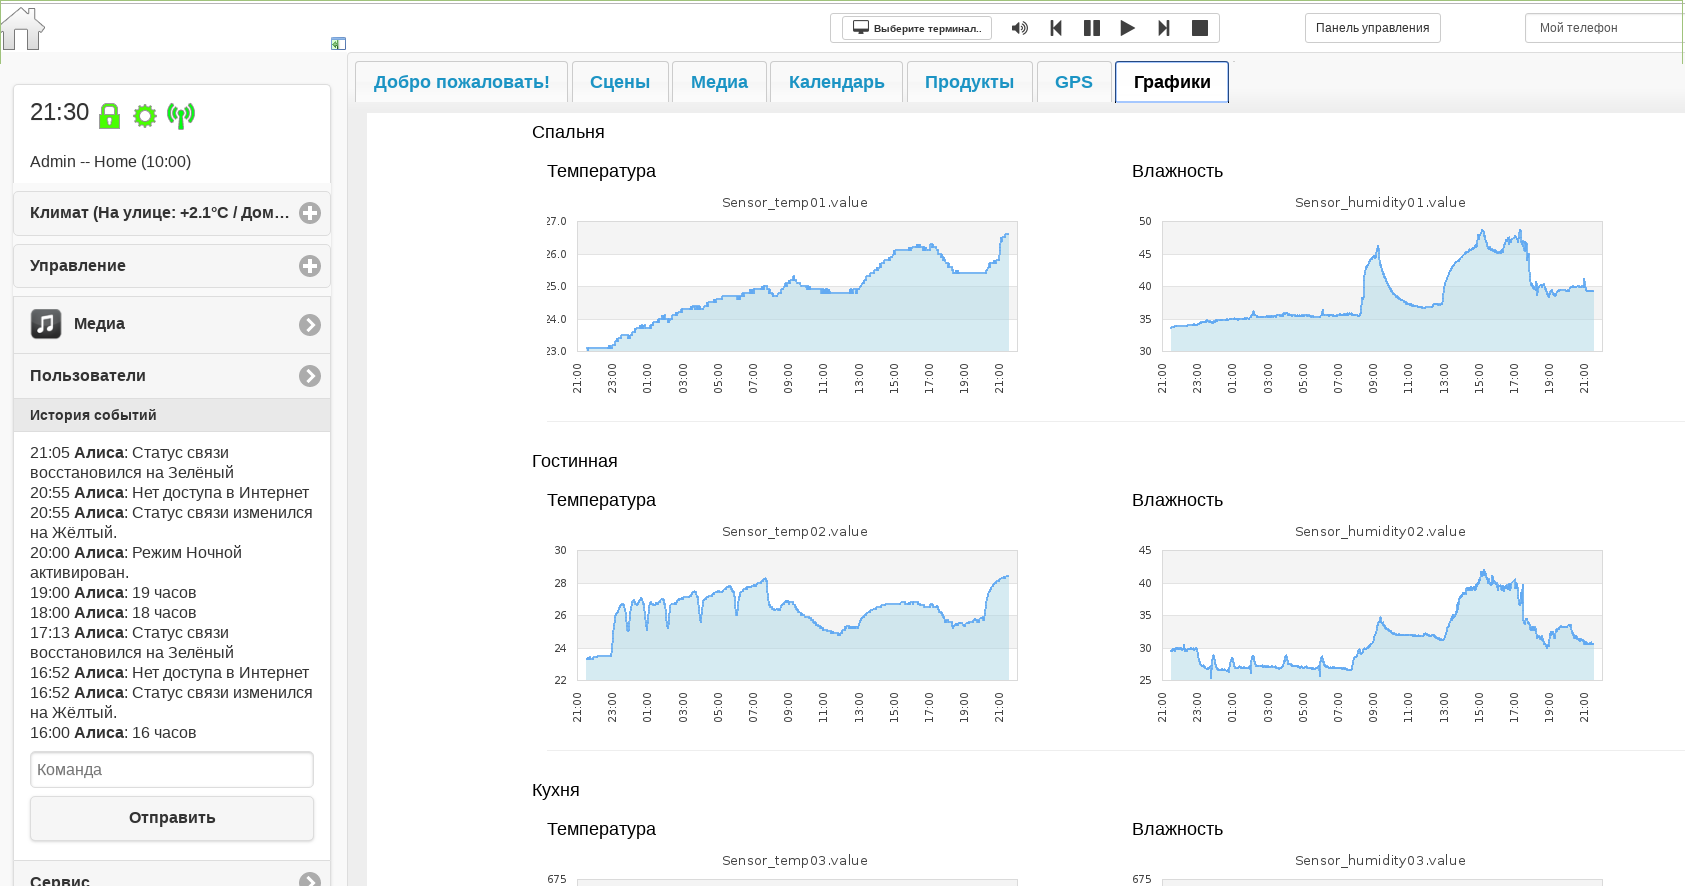Click the green gear status icon
The width and height of the screenshot is (1685, 886).
[145, 116]
